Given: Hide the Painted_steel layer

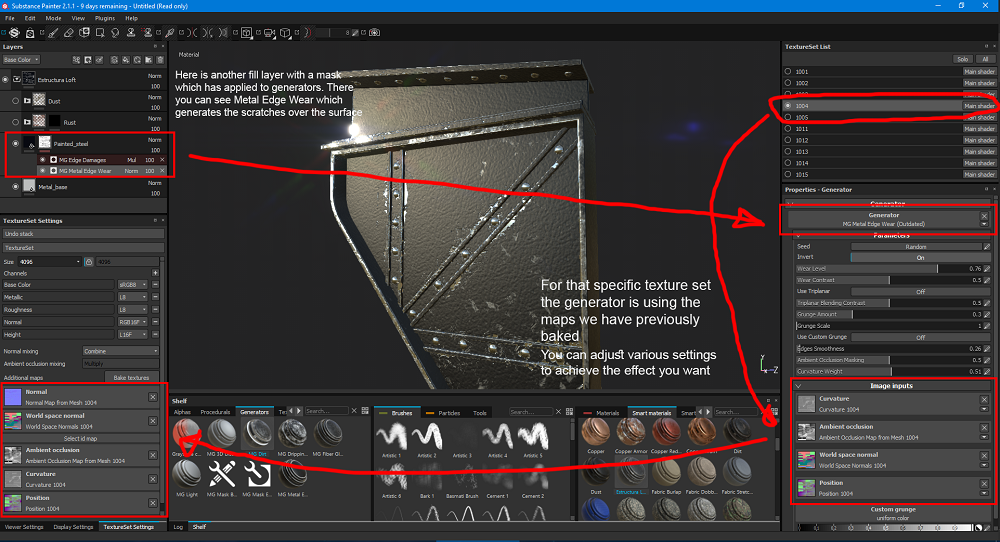Looking at the screenshot, I should [15, 143].
